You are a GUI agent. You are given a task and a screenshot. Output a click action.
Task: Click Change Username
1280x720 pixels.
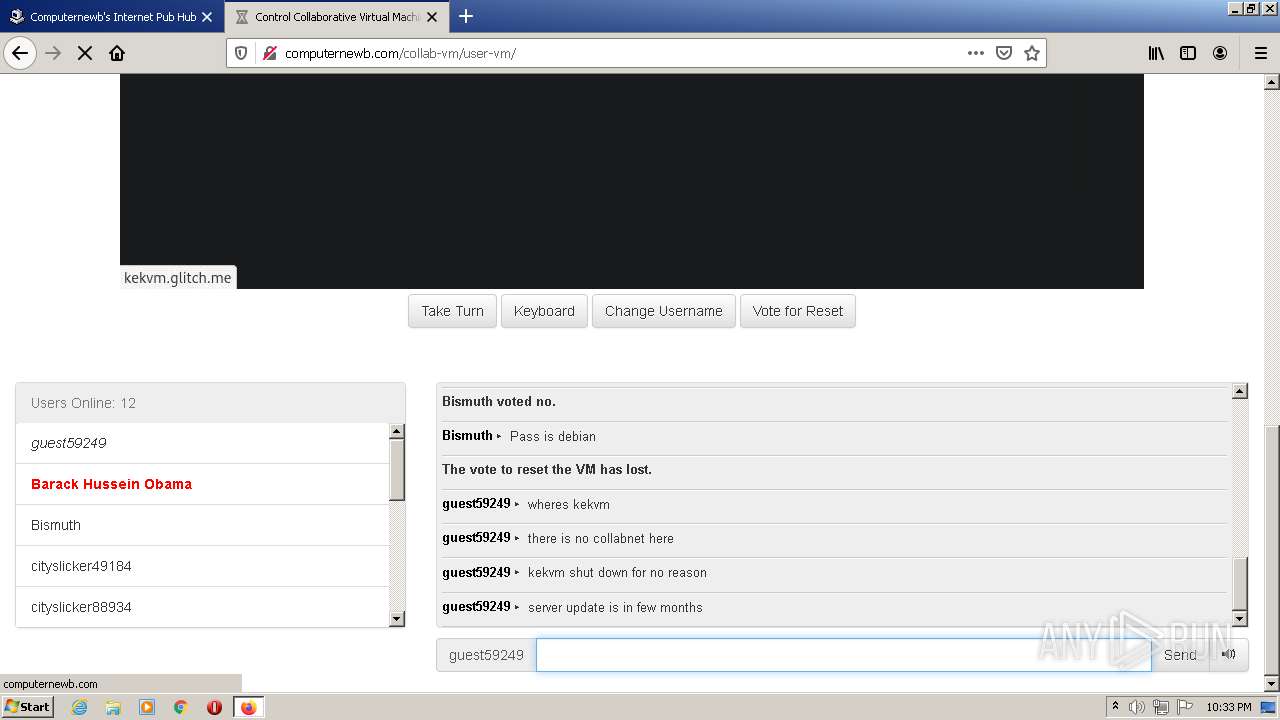click(664, 311)
